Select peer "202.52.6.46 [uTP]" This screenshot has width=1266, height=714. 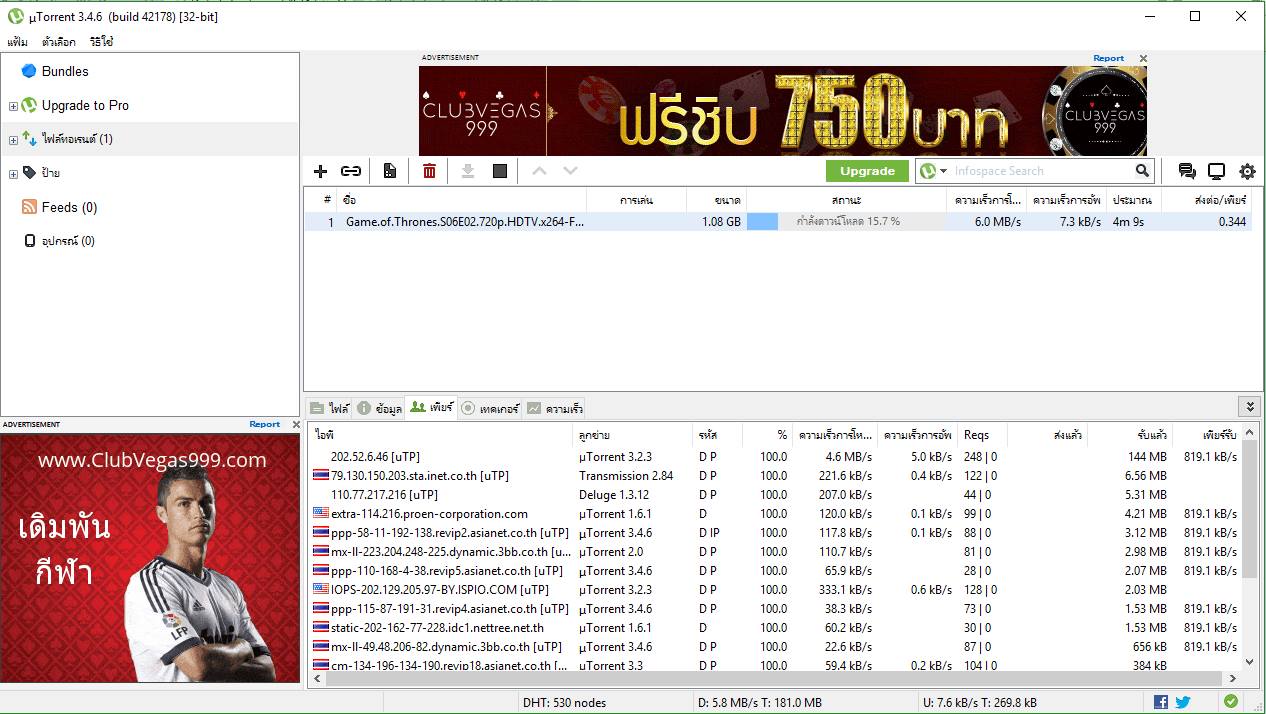(x=375, y=457)
